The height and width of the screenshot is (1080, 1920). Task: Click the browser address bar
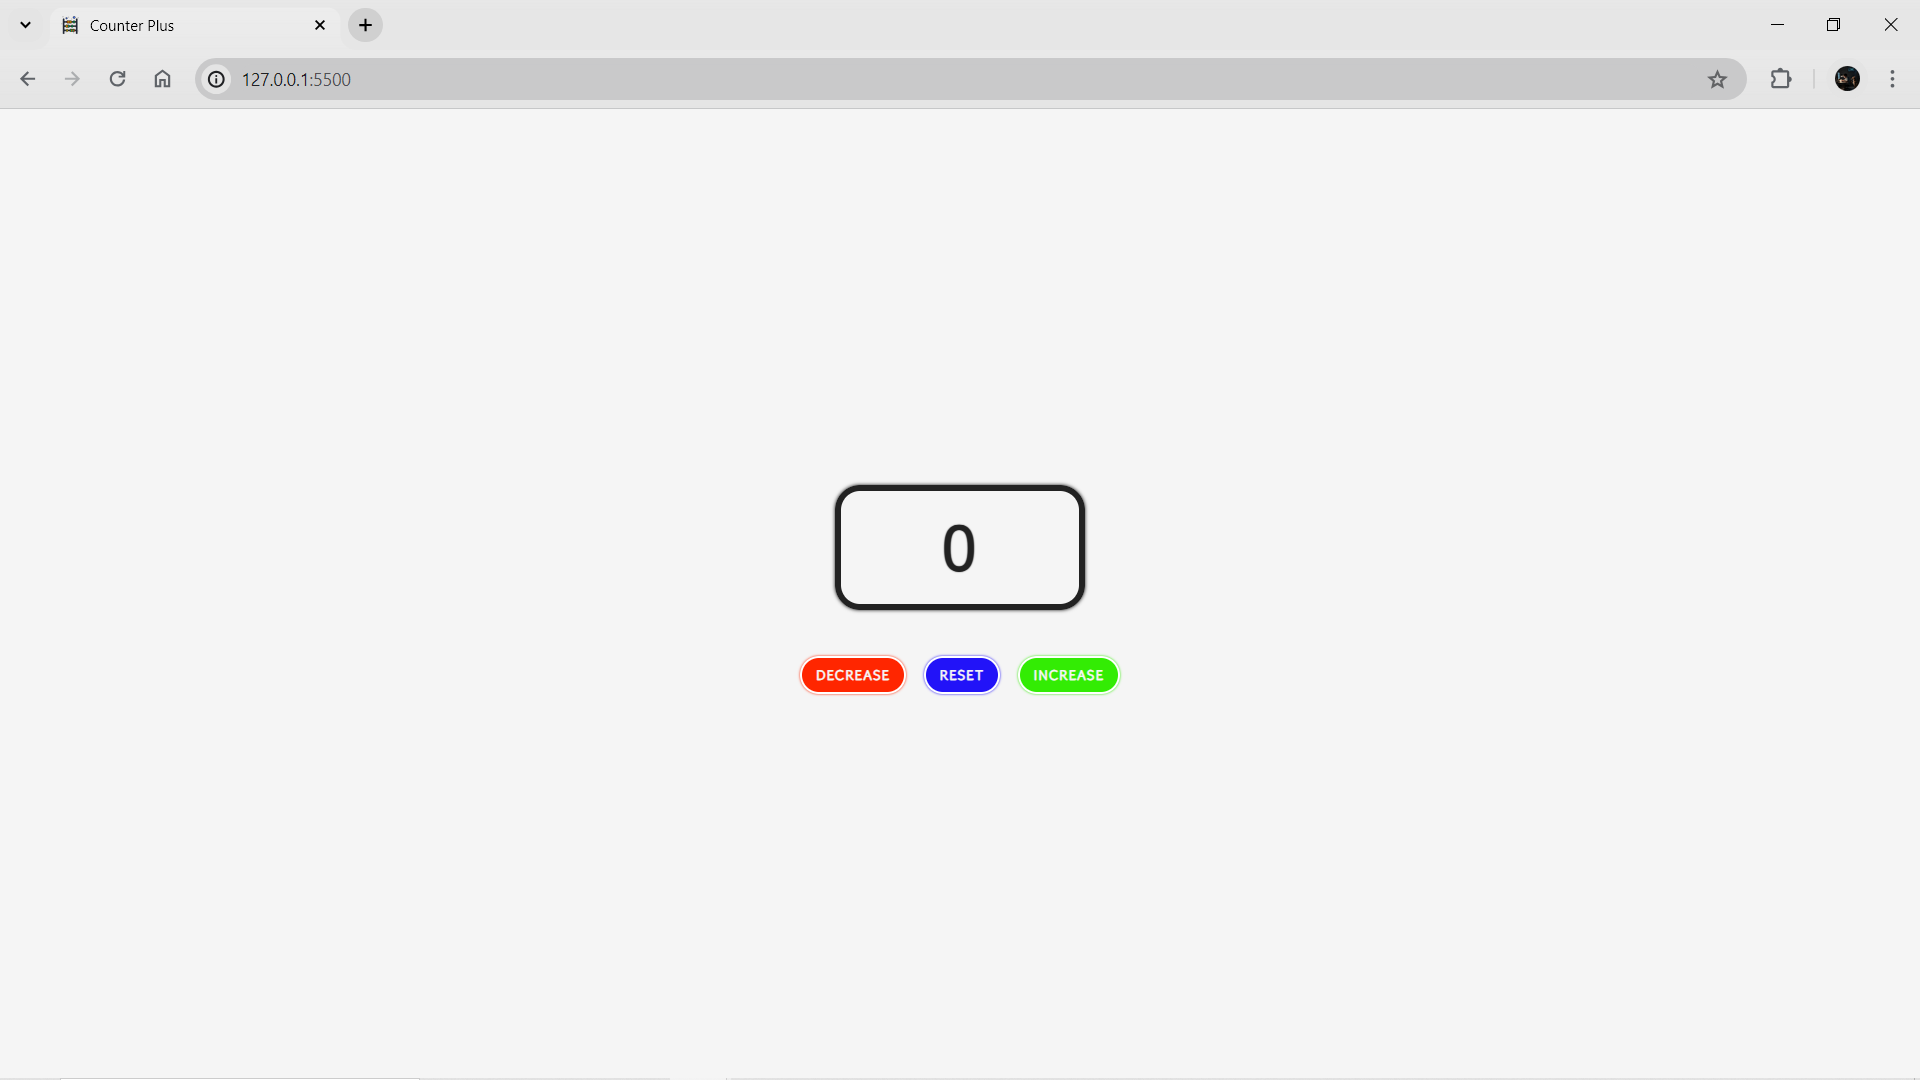pos(960,79)
